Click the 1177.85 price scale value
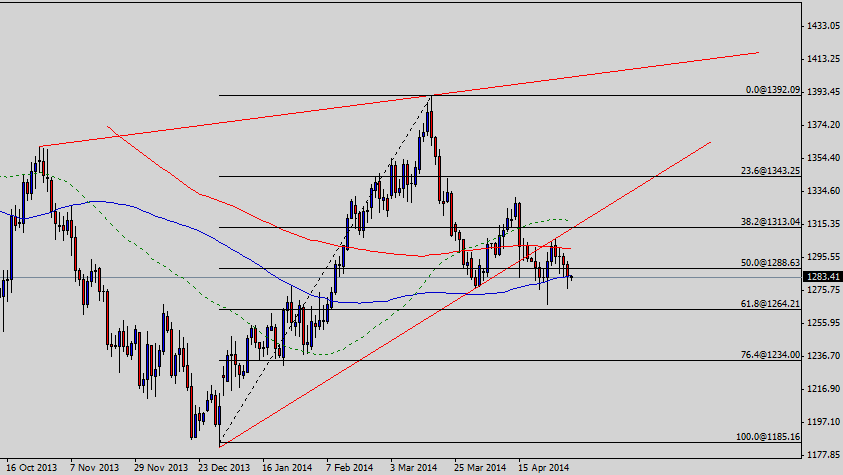This screenshot has width=843, height=475. click(822, 454)
